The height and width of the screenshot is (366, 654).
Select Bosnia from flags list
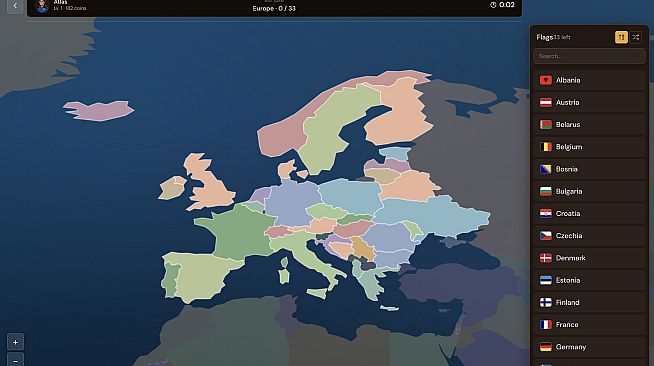589,169
